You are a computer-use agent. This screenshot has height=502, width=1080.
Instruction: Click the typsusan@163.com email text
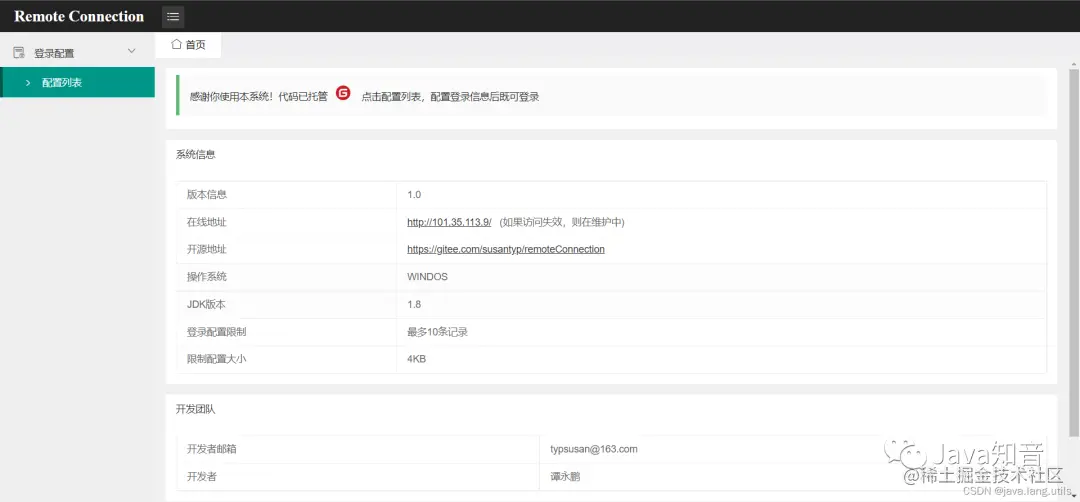[594, 449]
